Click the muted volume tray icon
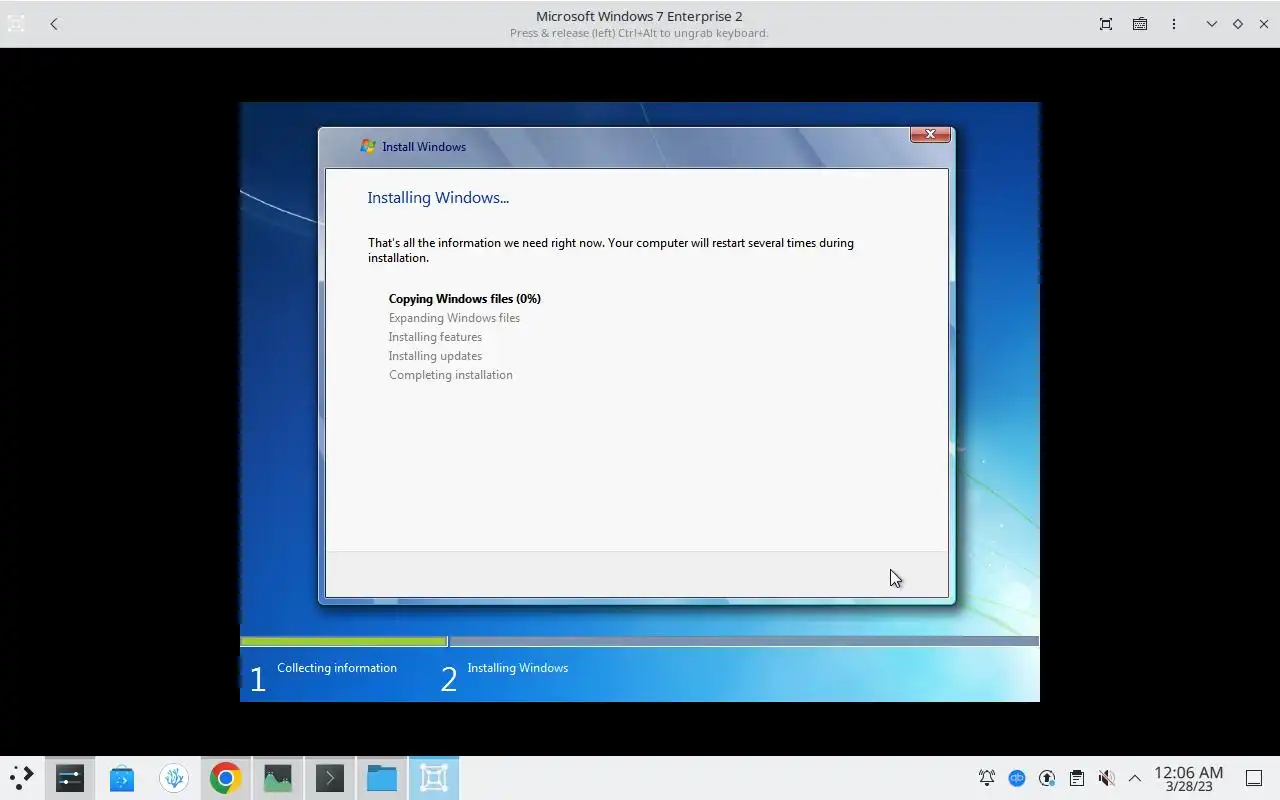The width and height of the screenshot is (1280, 800). [x=1106, y=778]
